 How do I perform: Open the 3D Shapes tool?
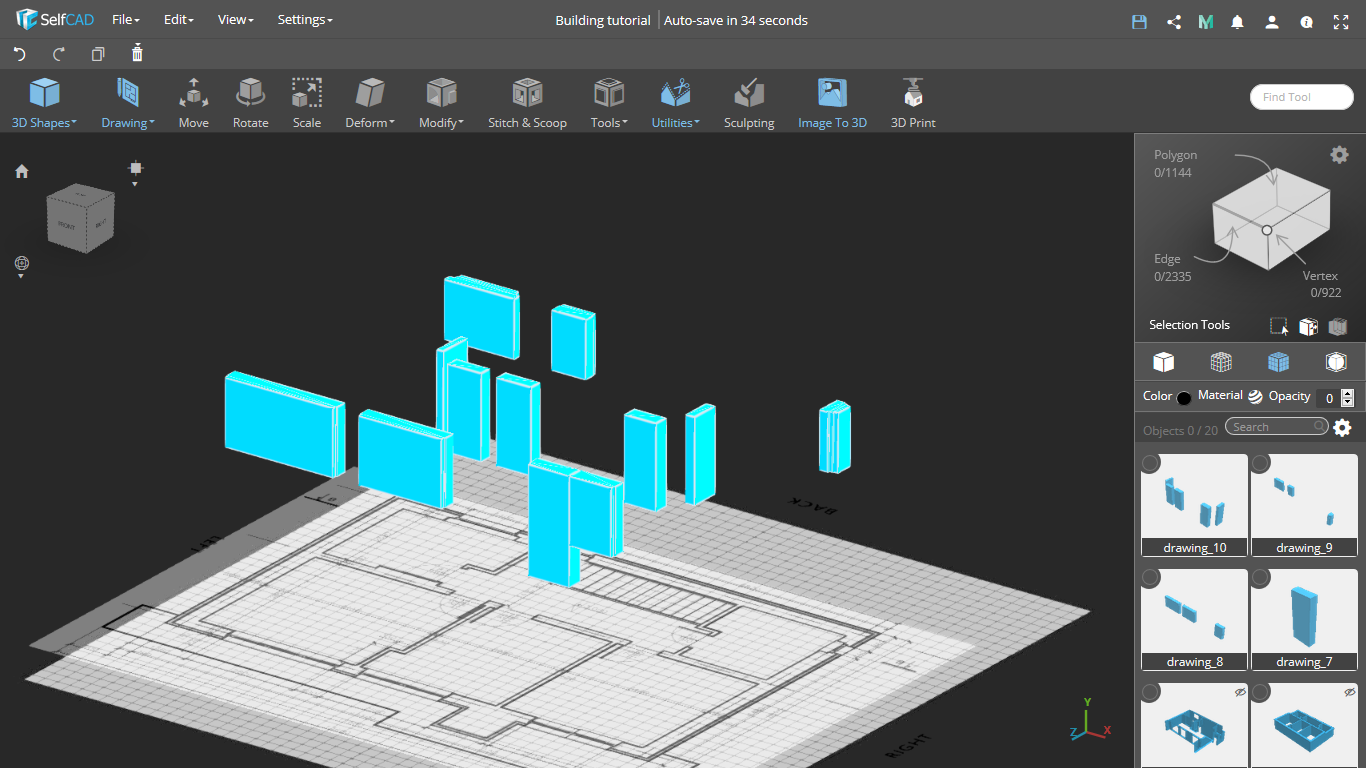[44, 104]
